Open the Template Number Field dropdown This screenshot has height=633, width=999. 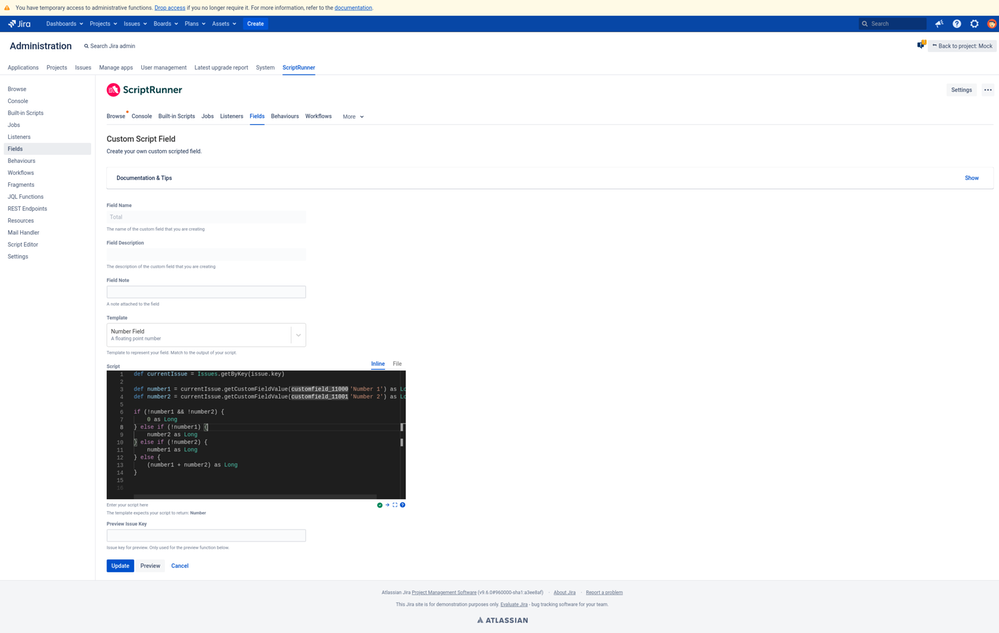click(206, 335)
